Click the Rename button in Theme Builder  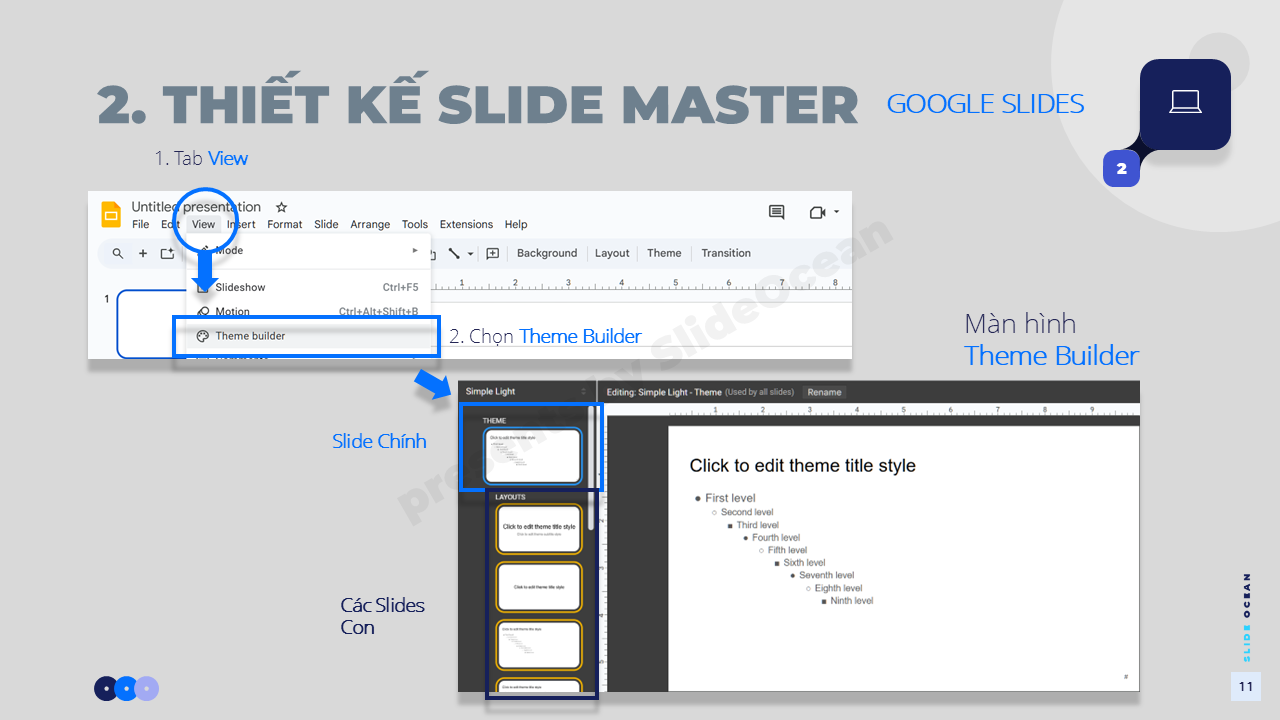[824, 392]
